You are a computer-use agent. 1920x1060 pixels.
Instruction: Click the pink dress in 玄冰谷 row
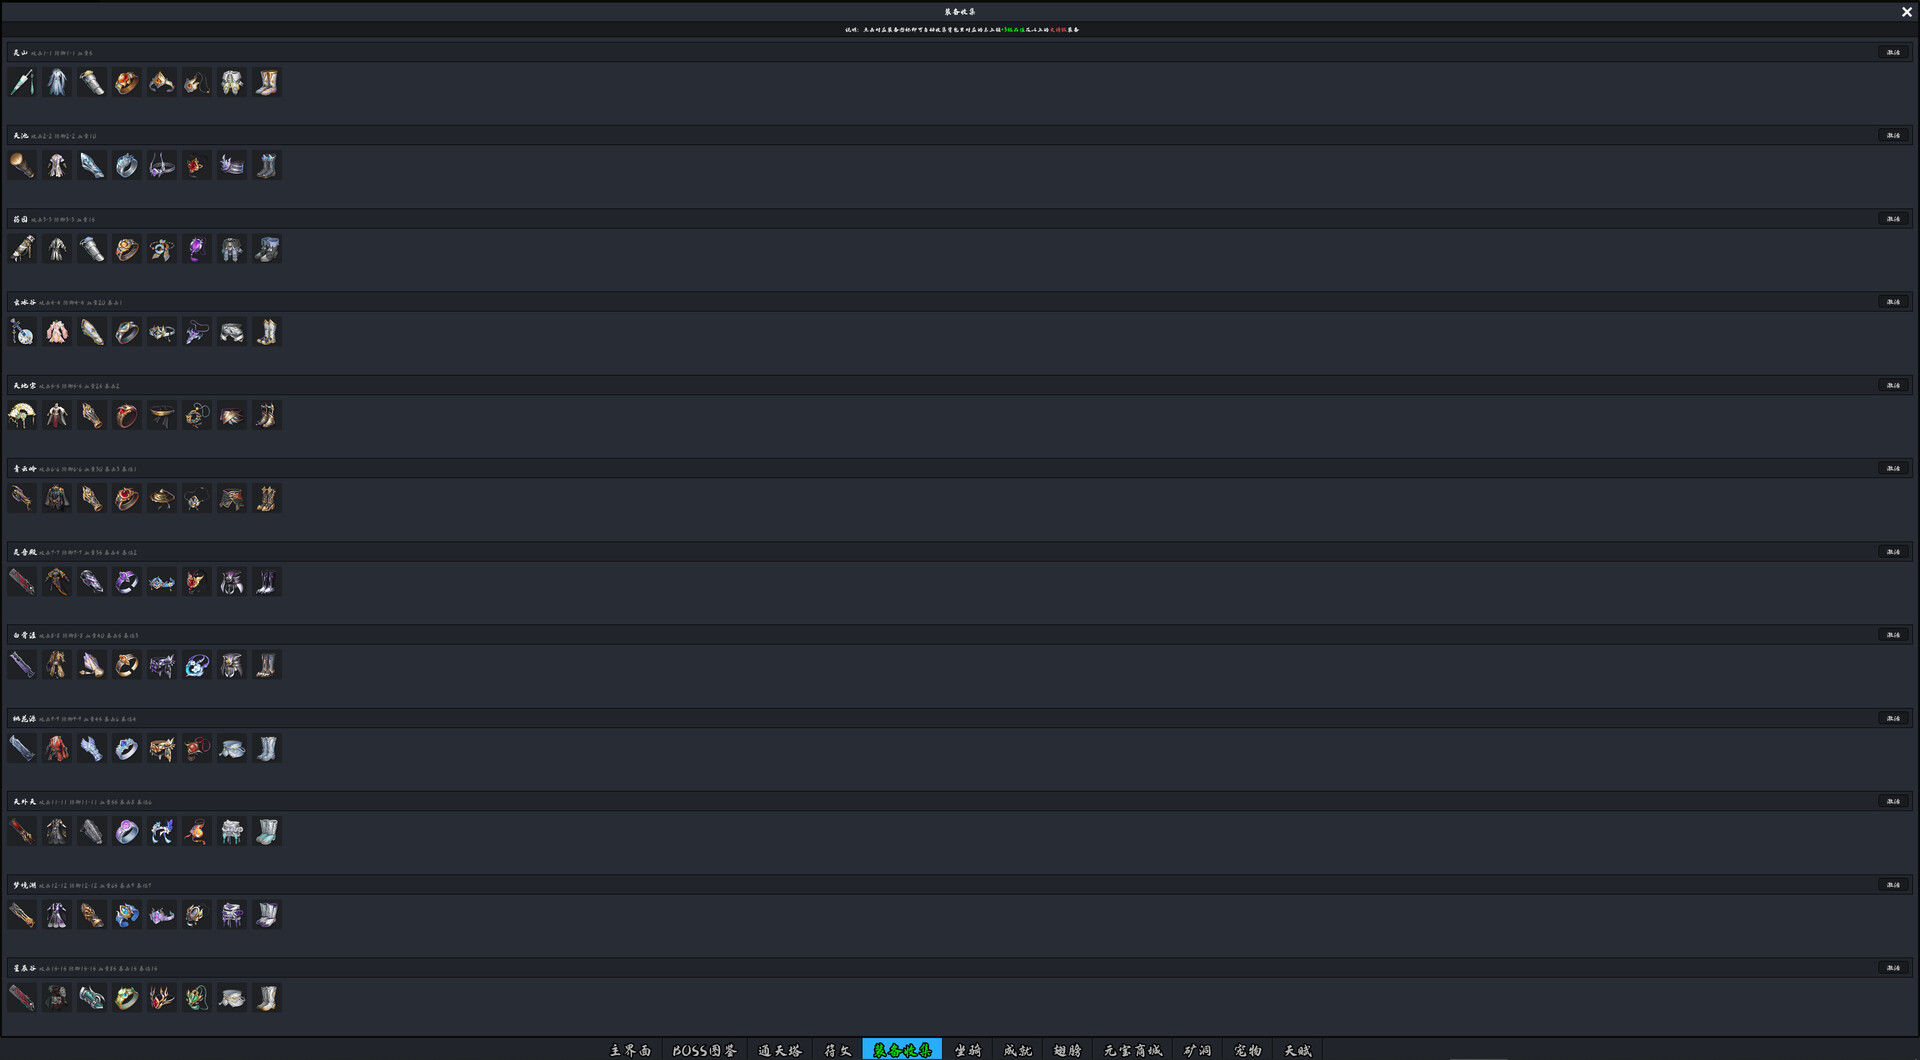pyautogui.click(x=57, y=332)
